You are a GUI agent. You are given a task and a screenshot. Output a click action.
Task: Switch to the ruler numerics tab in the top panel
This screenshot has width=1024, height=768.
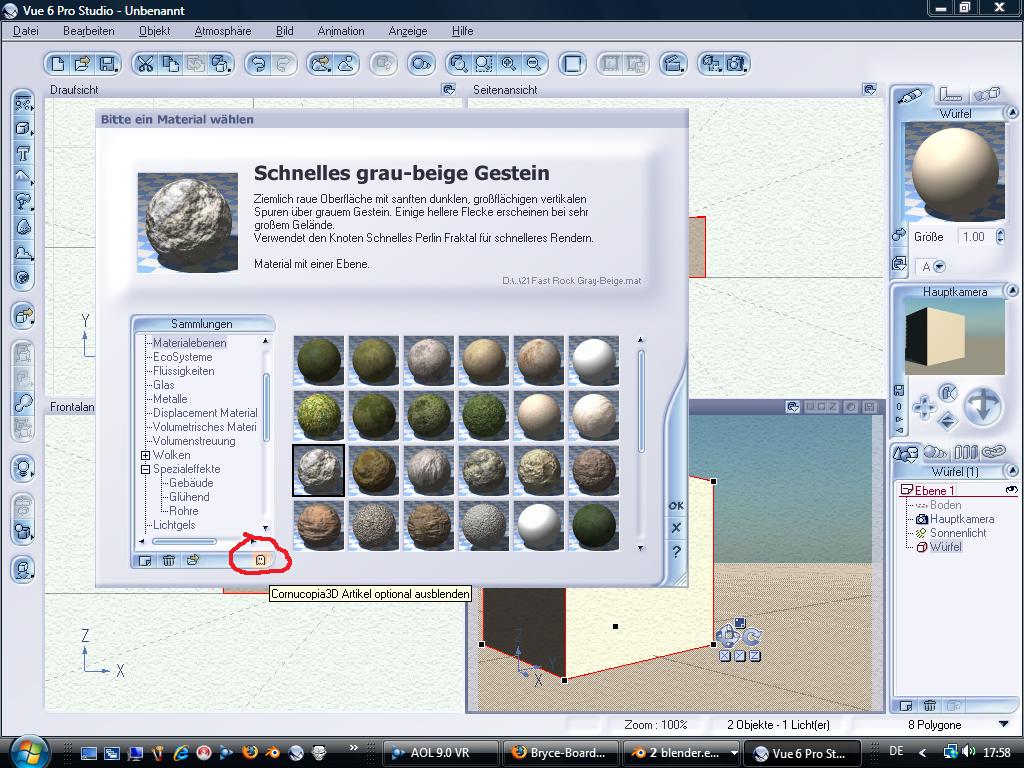[x=951, y=95]
